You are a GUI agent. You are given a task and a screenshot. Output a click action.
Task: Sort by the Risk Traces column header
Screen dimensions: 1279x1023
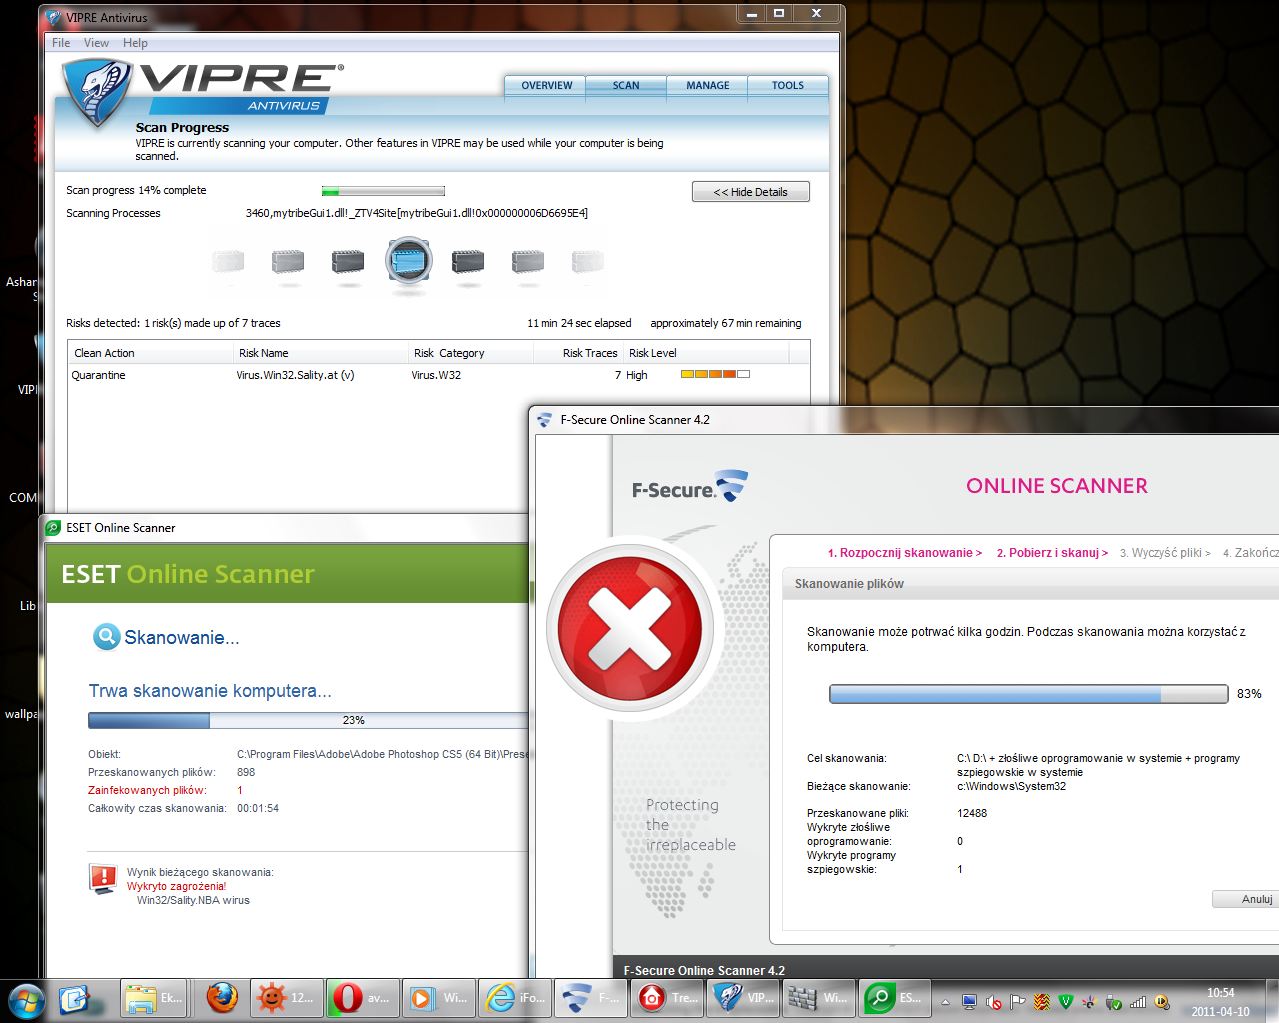(578, 353)
